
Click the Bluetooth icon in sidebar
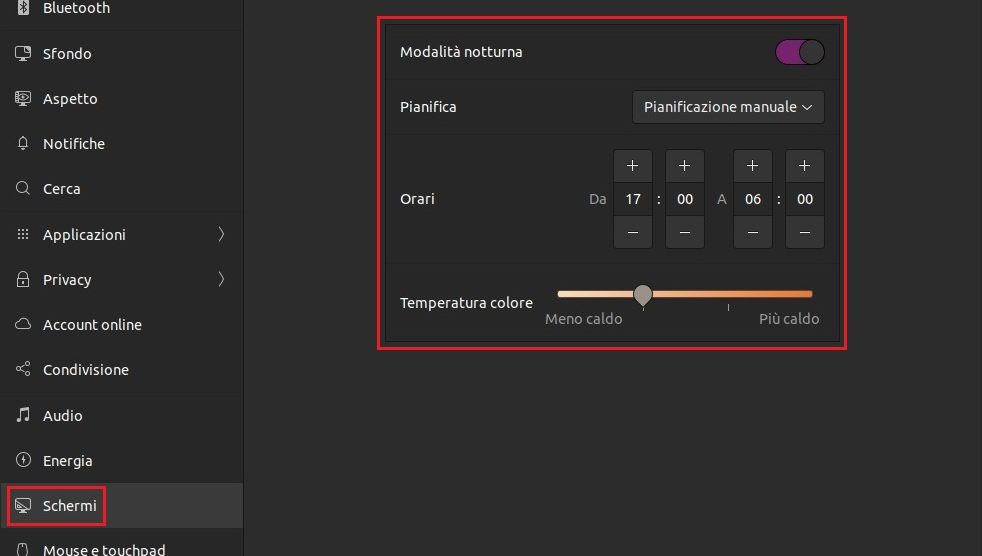[x=23, y=9]
